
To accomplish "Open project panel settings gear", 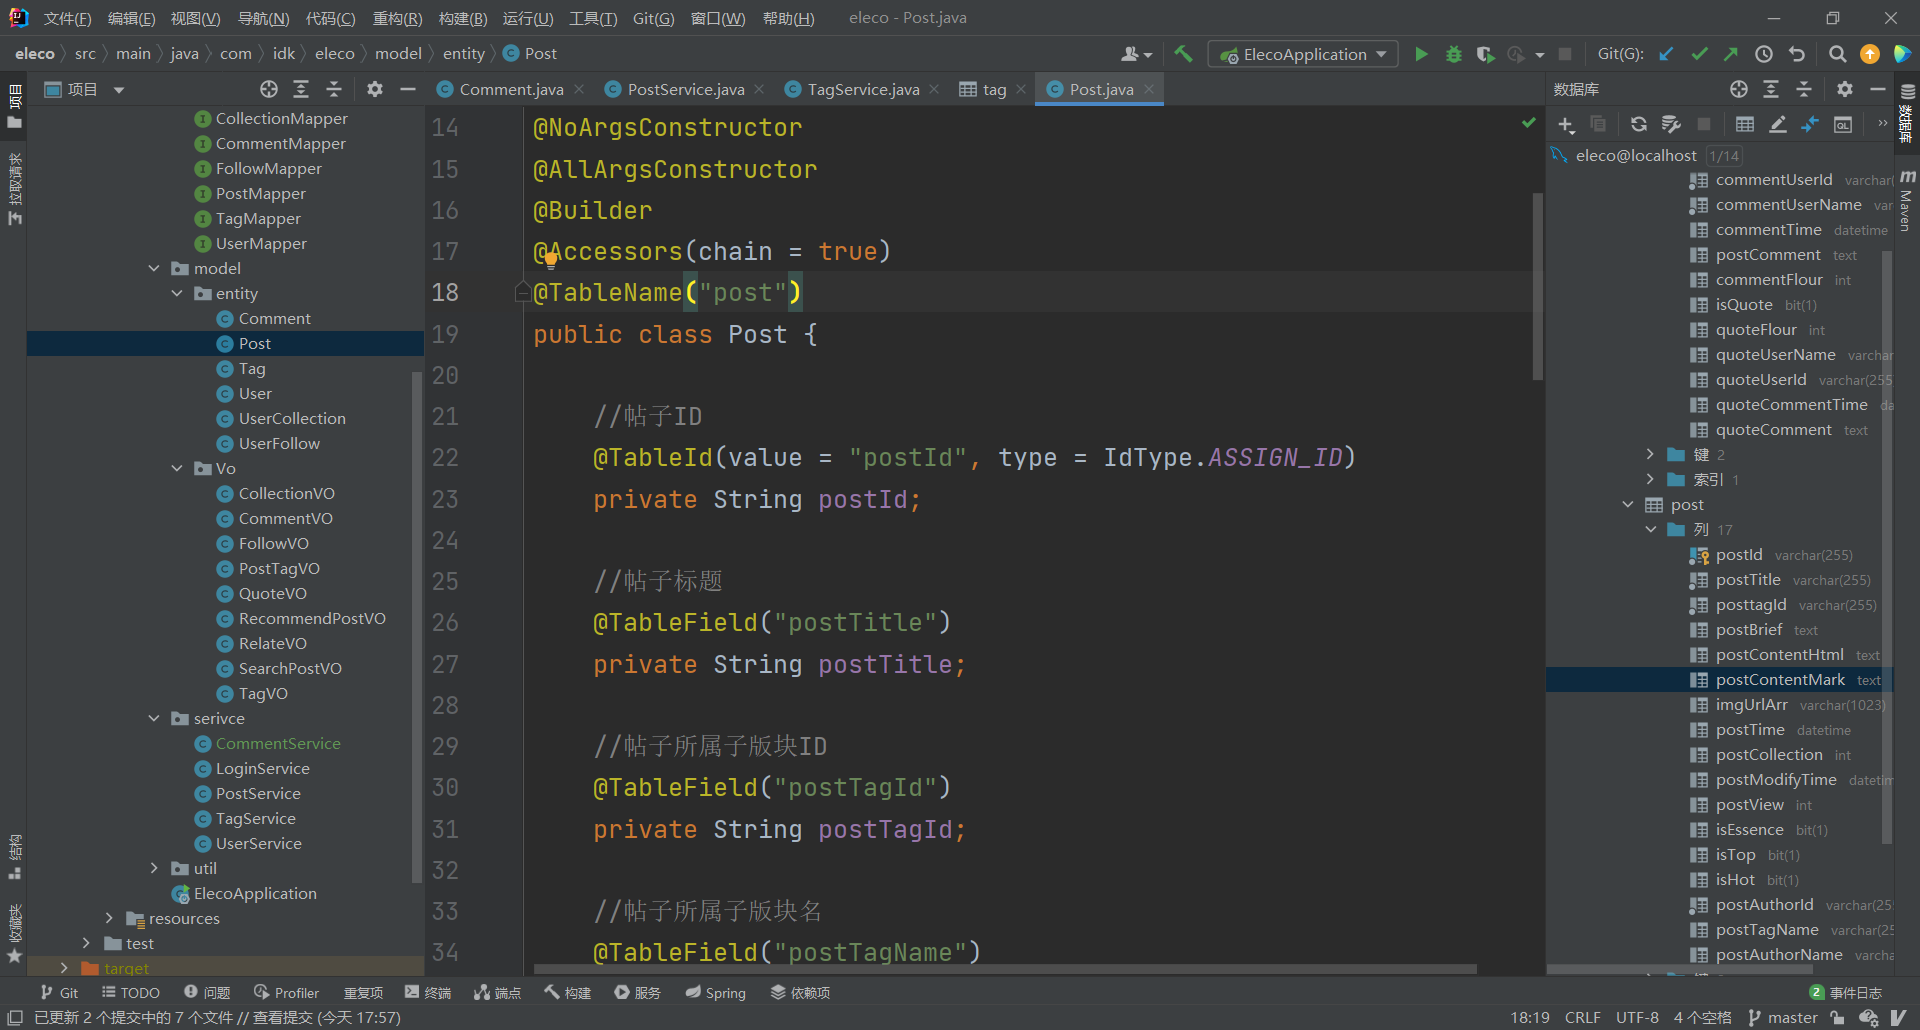I will click(x=375, y=89).
